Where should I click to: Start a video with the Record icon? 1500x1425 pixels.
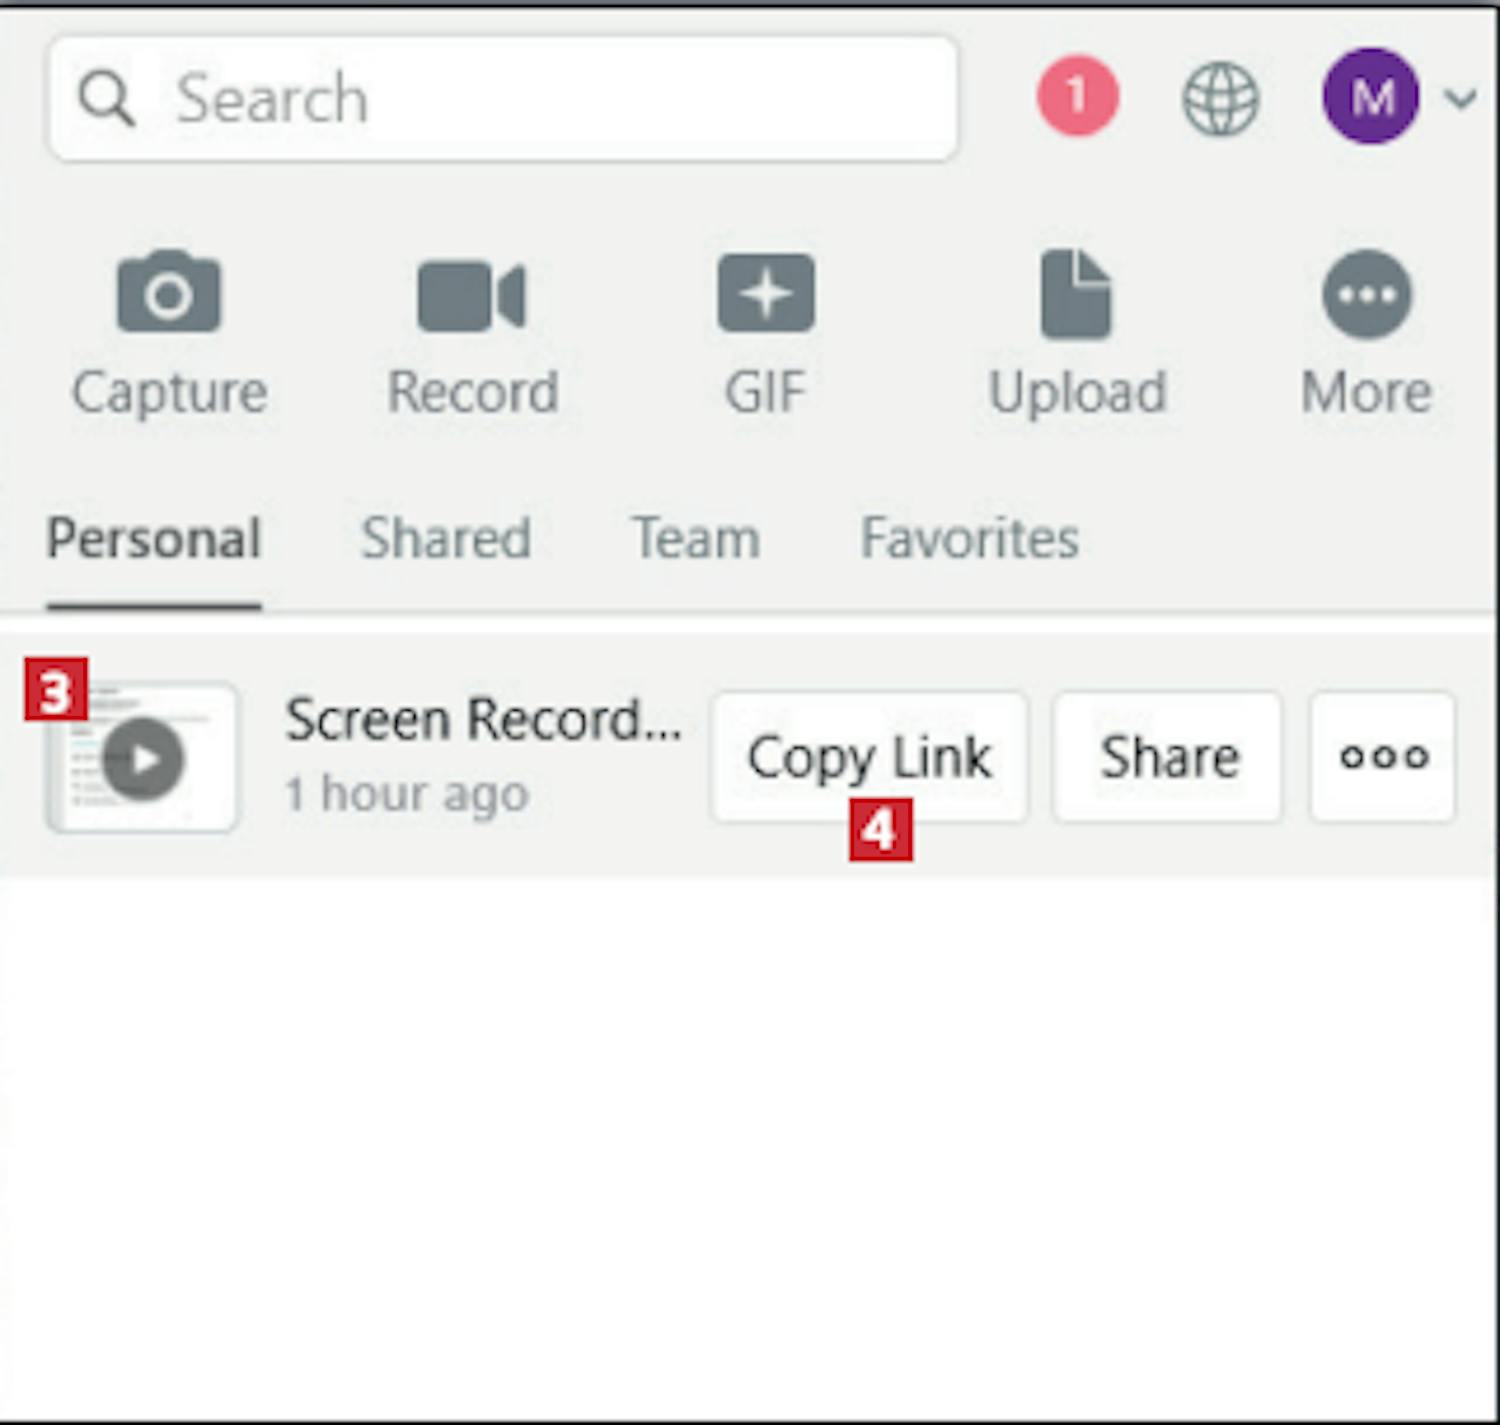coord(471,295)
